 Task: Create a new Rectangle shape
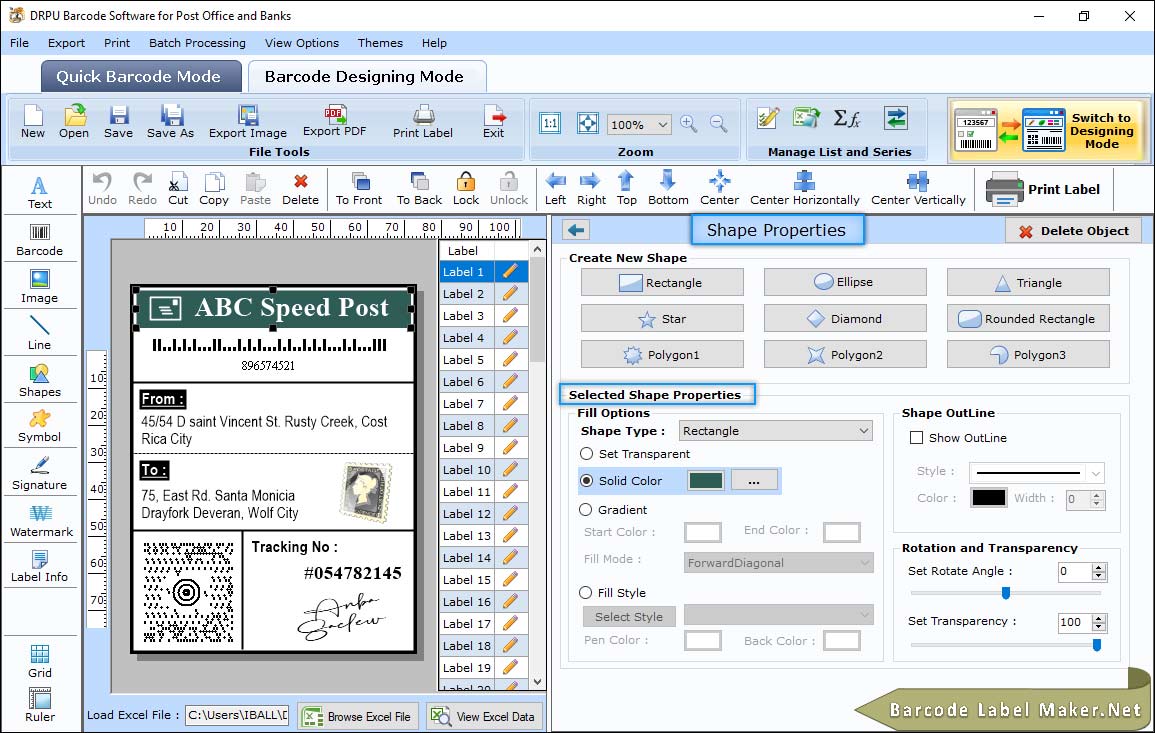(x=662, y=282)
